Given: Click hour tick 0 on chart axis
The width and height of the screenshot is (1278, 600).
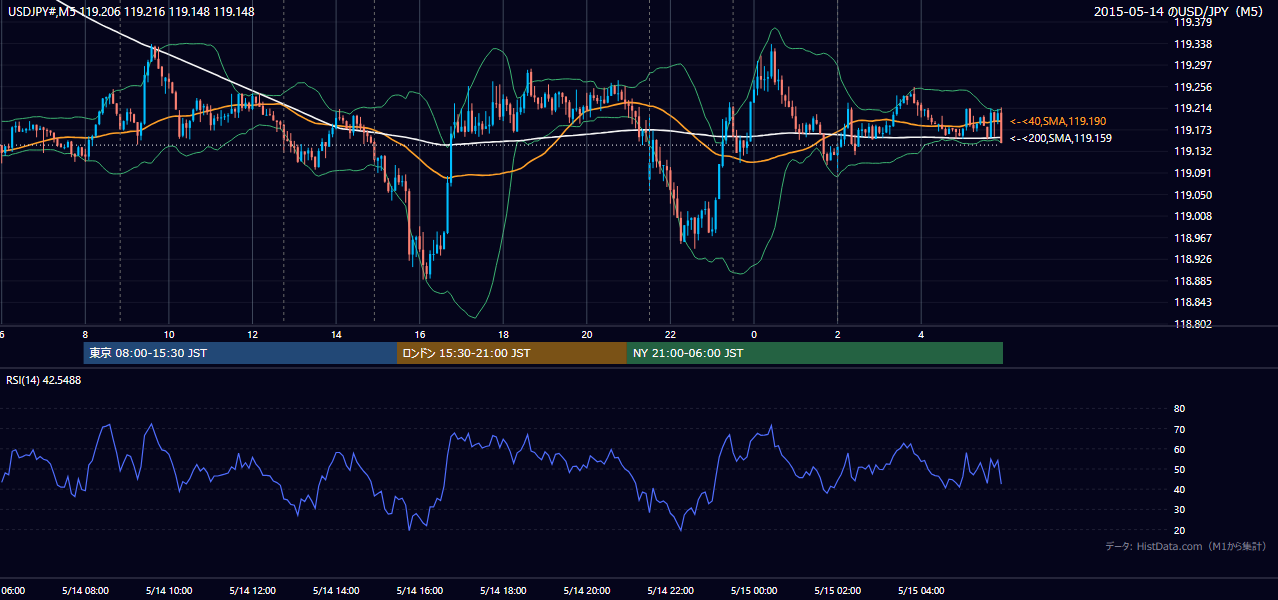Looking at the screenshot, I should [x=754, y=335].
